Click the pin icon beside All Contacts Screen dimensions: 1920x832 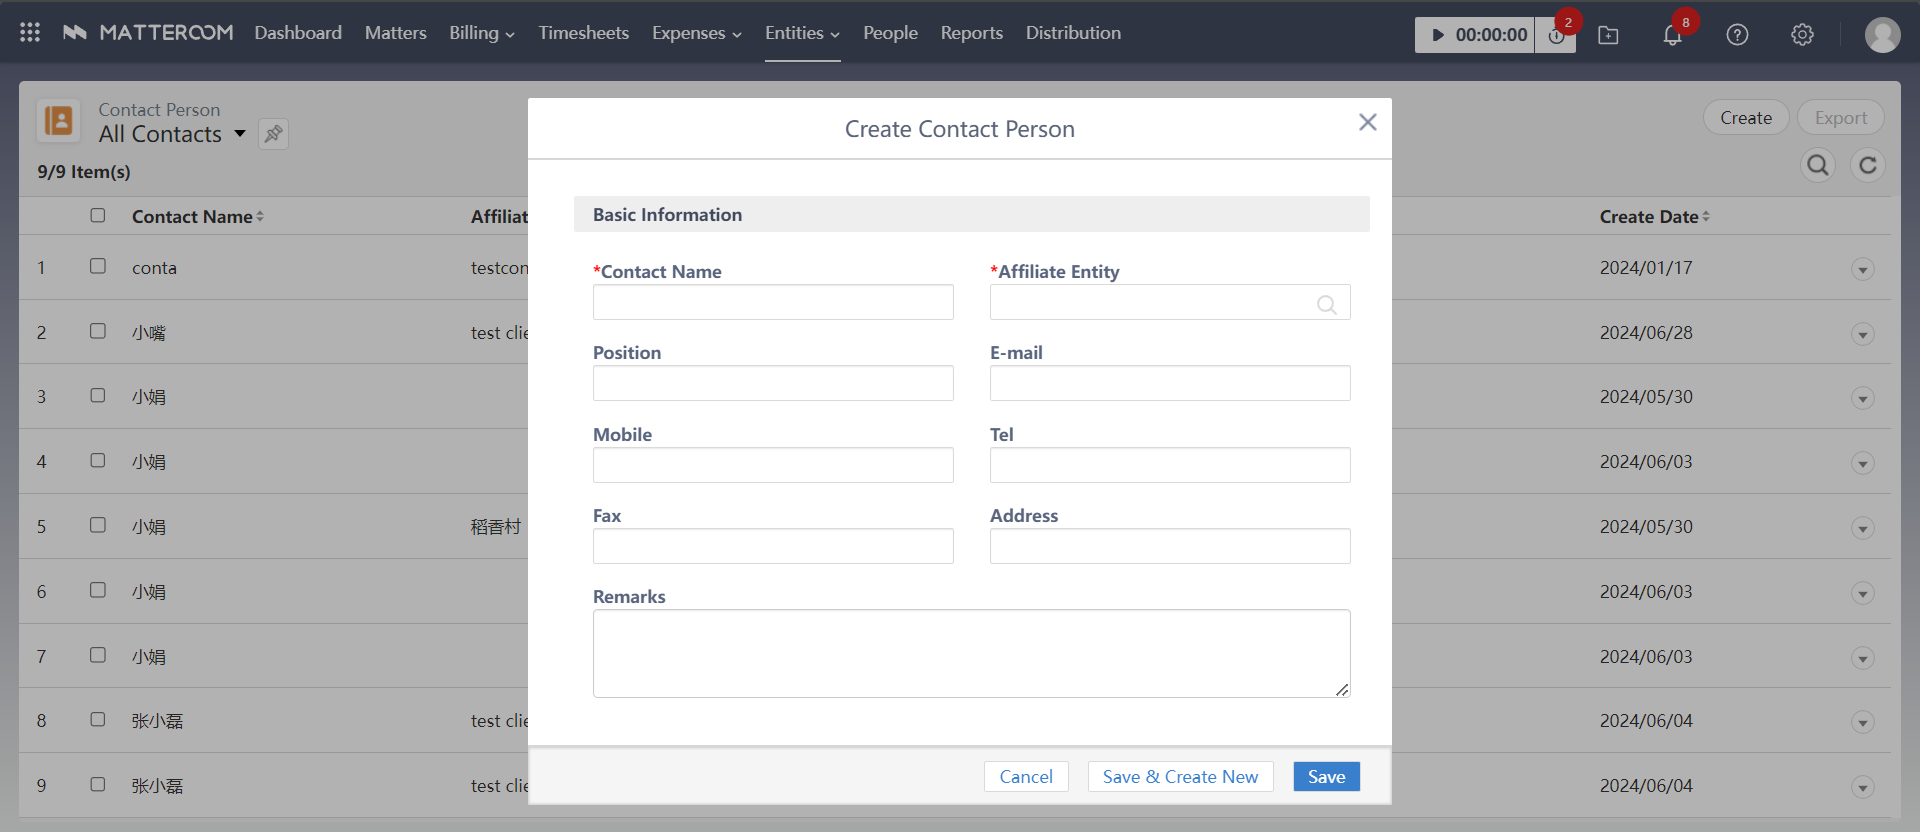tap(273, 134)
